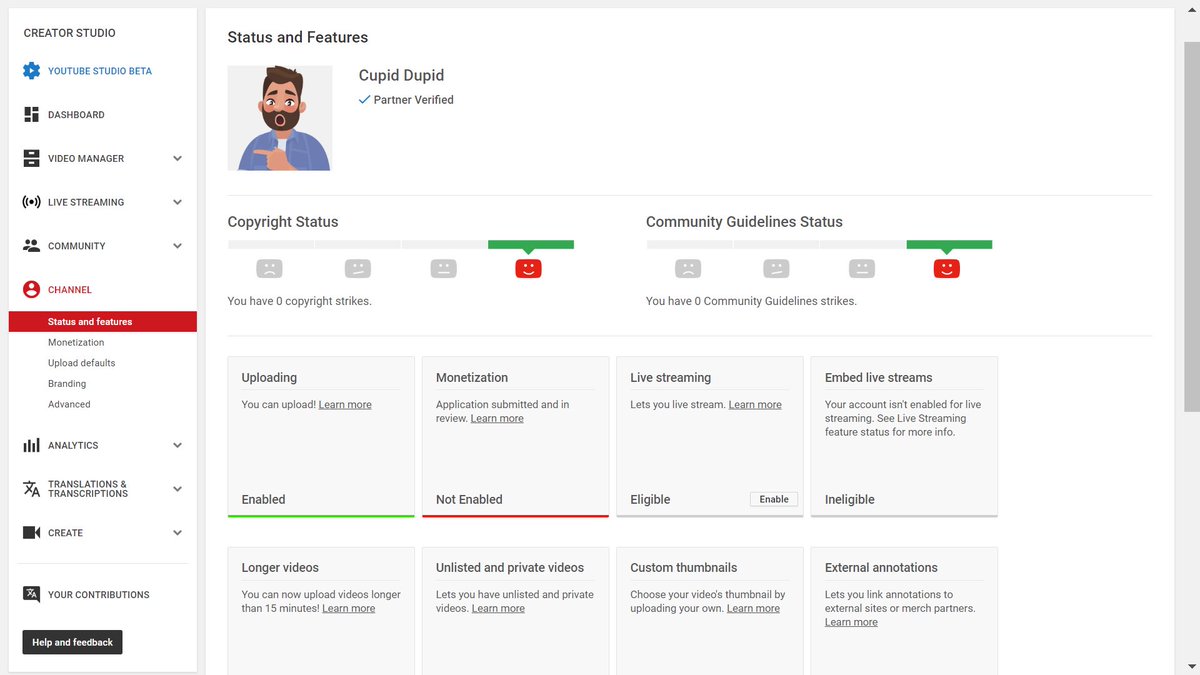Click the red smiley under Copyright Status
Image resolution: width=1200 pixels, height=675 pixels.
point(528,268)
